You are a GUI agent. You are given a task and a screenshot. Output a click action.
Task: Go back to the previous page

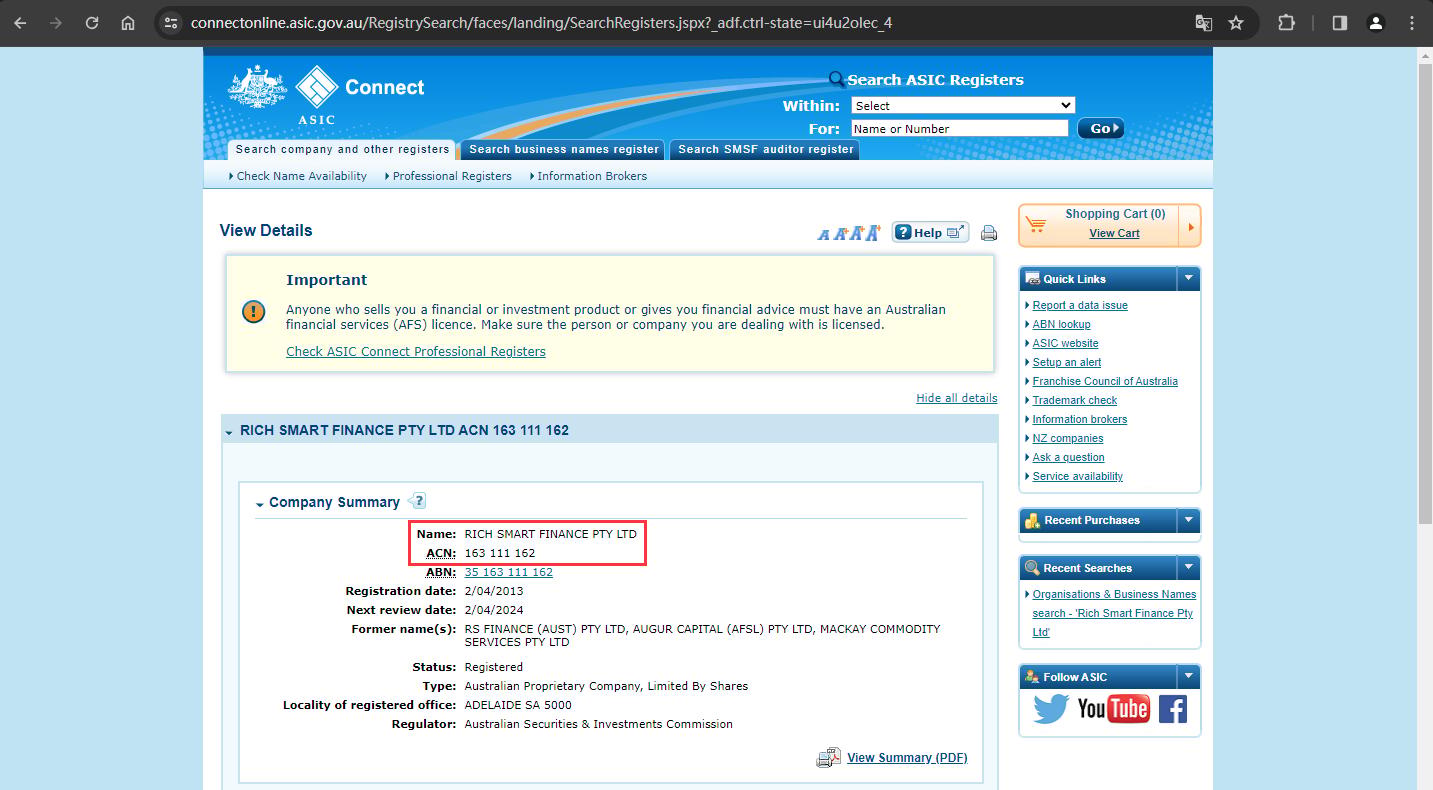[x=20, y=22]
